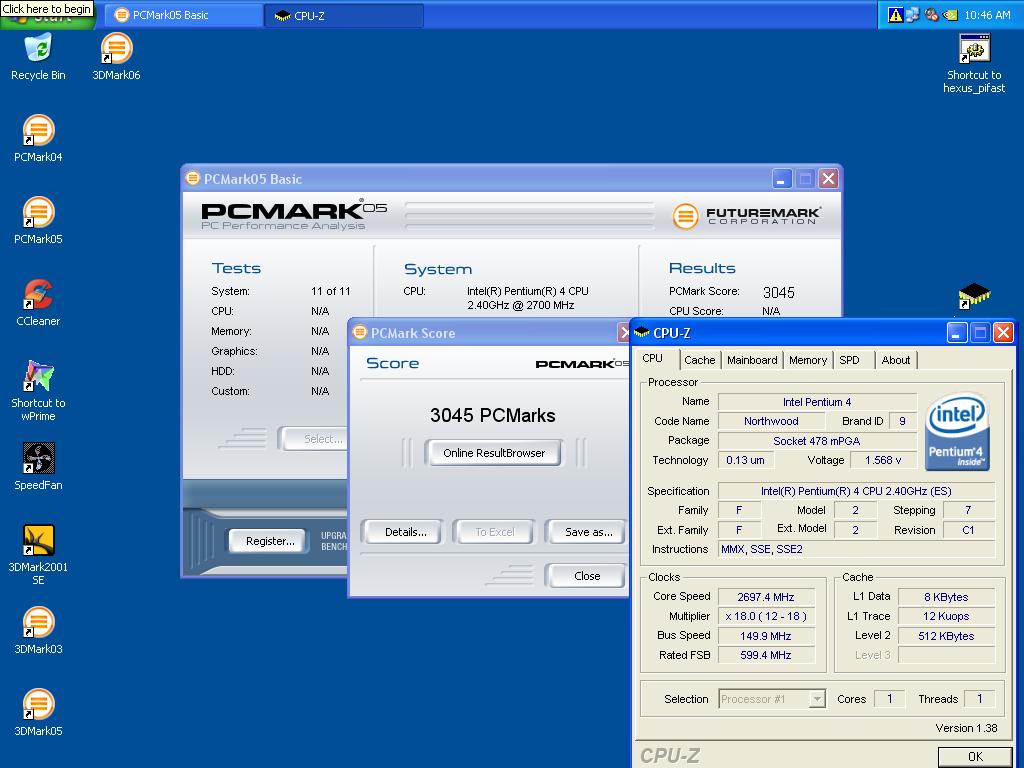Image resolution: width=1024 pixels, height=768 pixels.
Task: Click the L1 Trace value 12 Kuops
Action: tap(946, 616)
